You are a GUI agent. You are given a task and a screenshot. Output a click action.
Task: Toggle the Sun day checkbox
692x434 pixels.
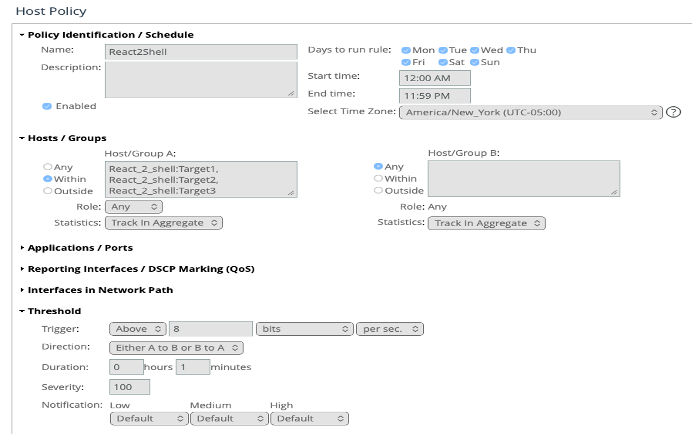tap(475, 62)
